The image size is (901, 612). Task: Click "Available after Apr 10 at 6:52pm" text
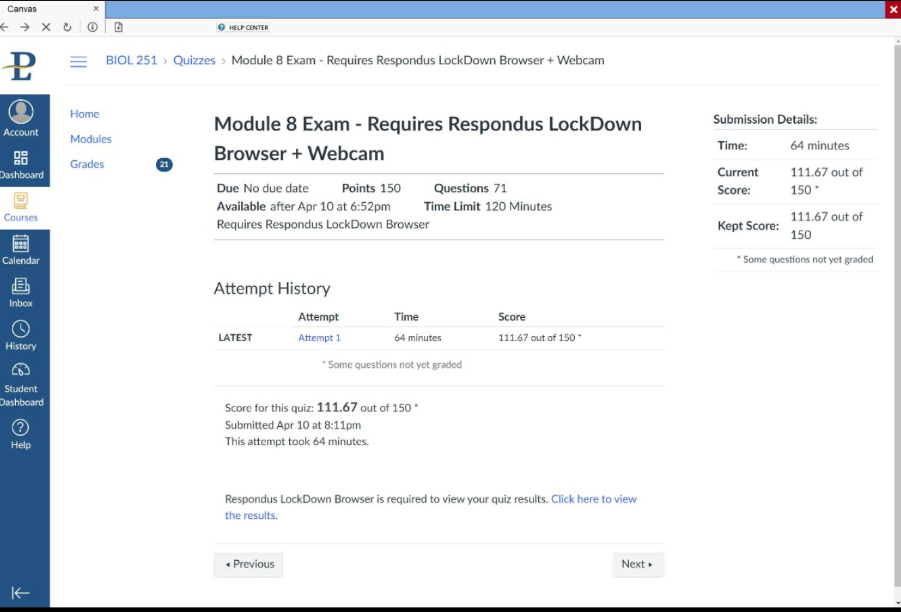303,206
